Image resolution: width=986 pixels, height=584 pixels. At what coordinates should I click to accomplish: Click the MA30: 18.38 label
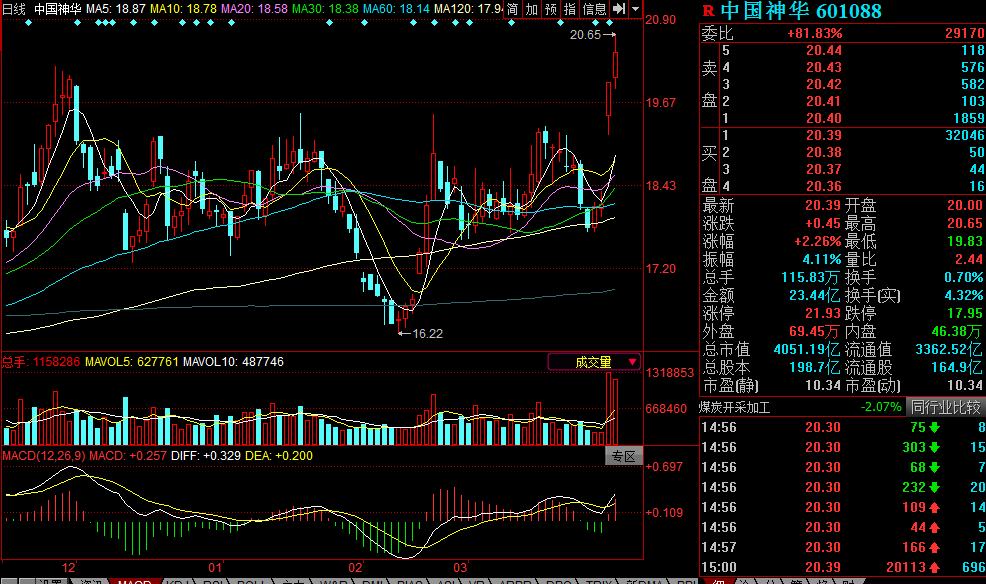pos(326,9)
